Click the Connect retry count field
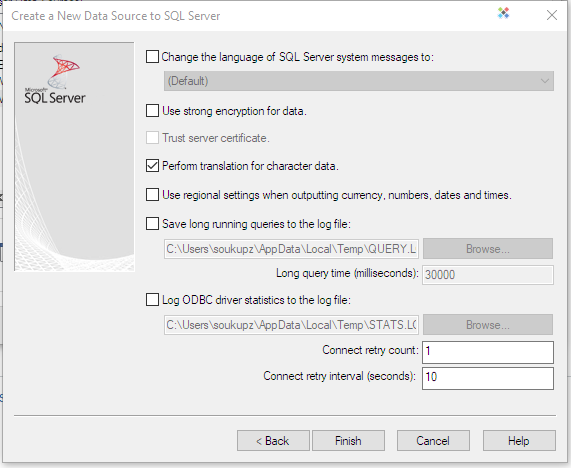This screenshot has height=468, width=571. click(x=488, y=352)
